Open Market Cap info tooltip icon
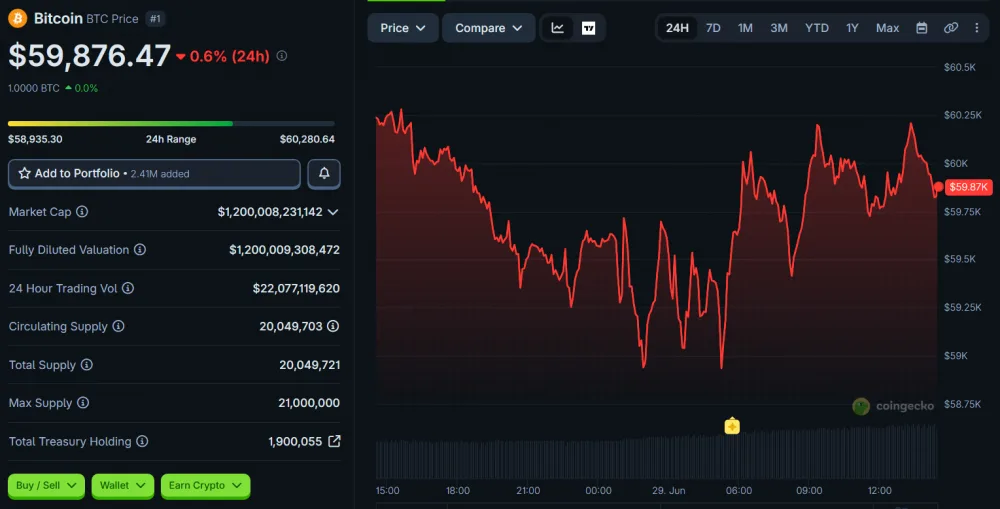The height and width of the screenshot is (509, 1000). tap(82, 212)
